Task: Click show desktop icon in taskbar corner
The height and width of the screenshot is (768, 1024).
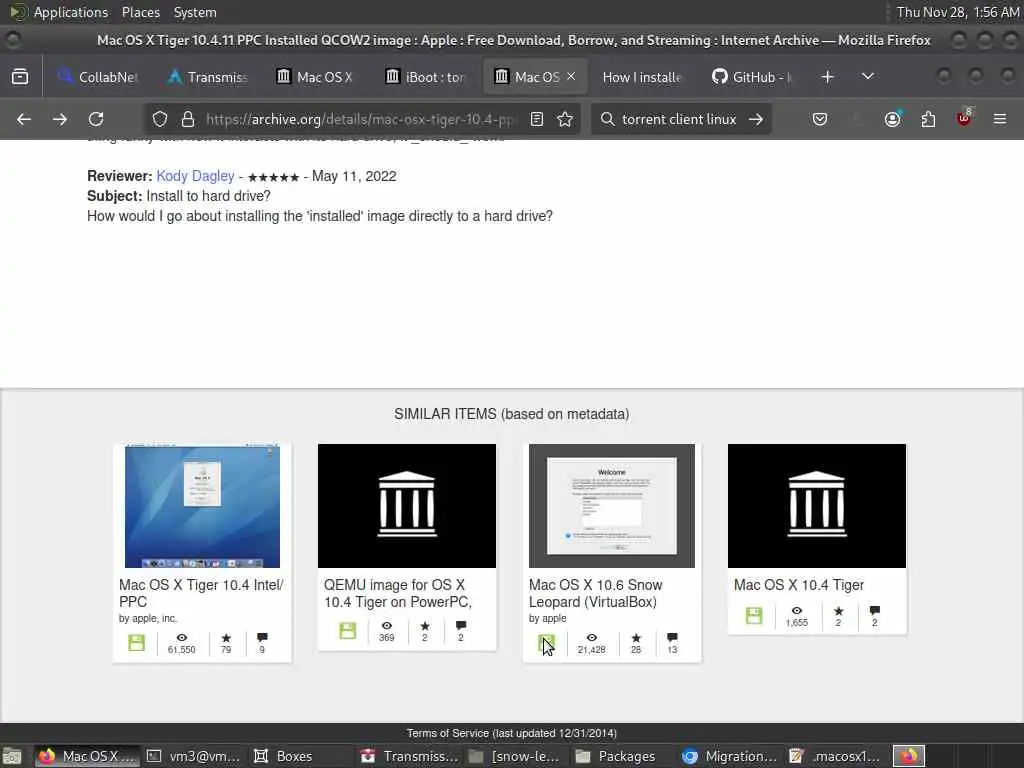Action: (12, 756)
